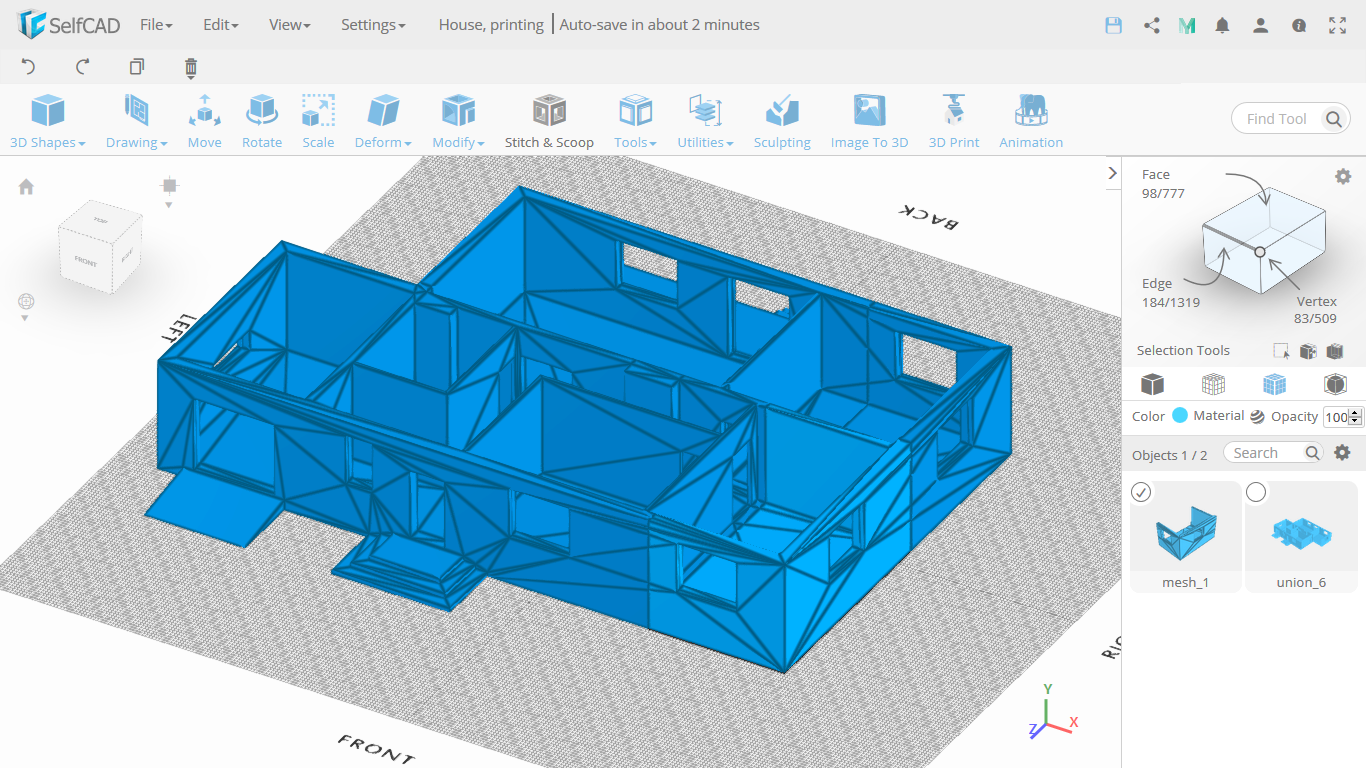The height and width of the screenshot is (768, 1366).
Task: Open the Tools category icon
Action: click(x=635, y=111)
